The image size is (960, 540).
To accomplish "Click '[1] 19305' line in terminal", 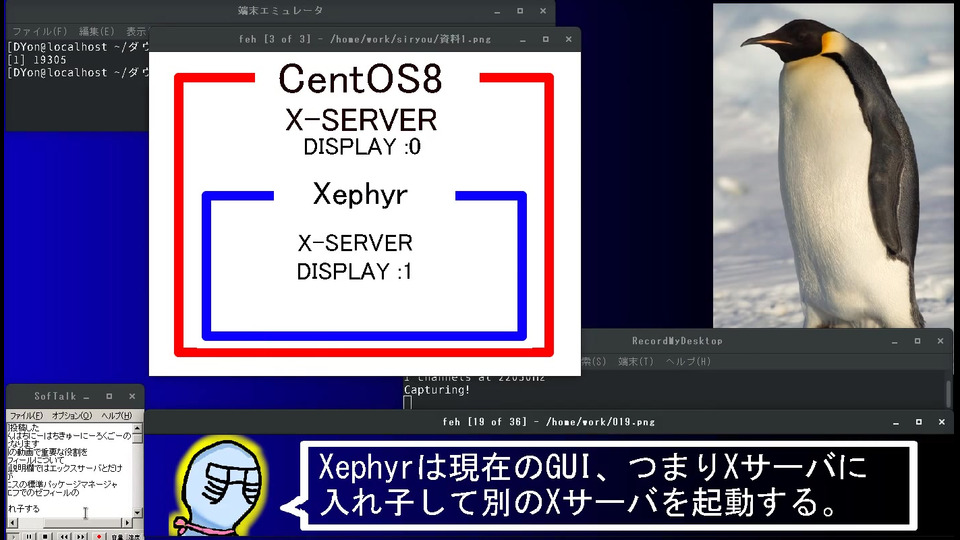I will [x=37, y=60].
